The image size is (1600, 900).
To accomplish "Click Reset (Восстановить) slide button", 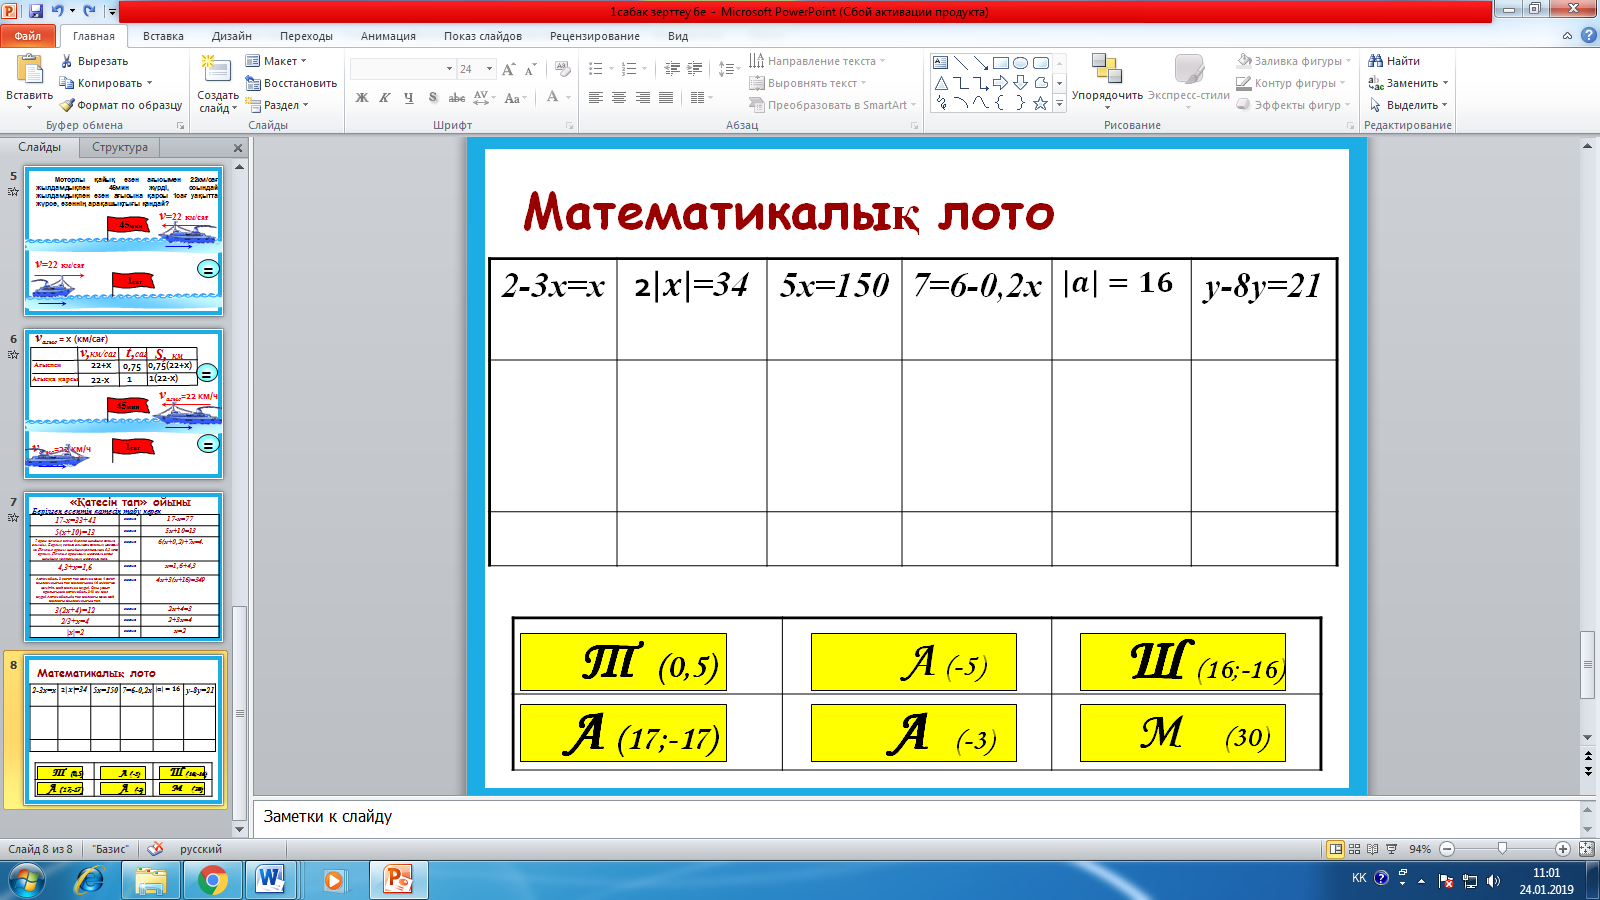I will coord(291,83).
